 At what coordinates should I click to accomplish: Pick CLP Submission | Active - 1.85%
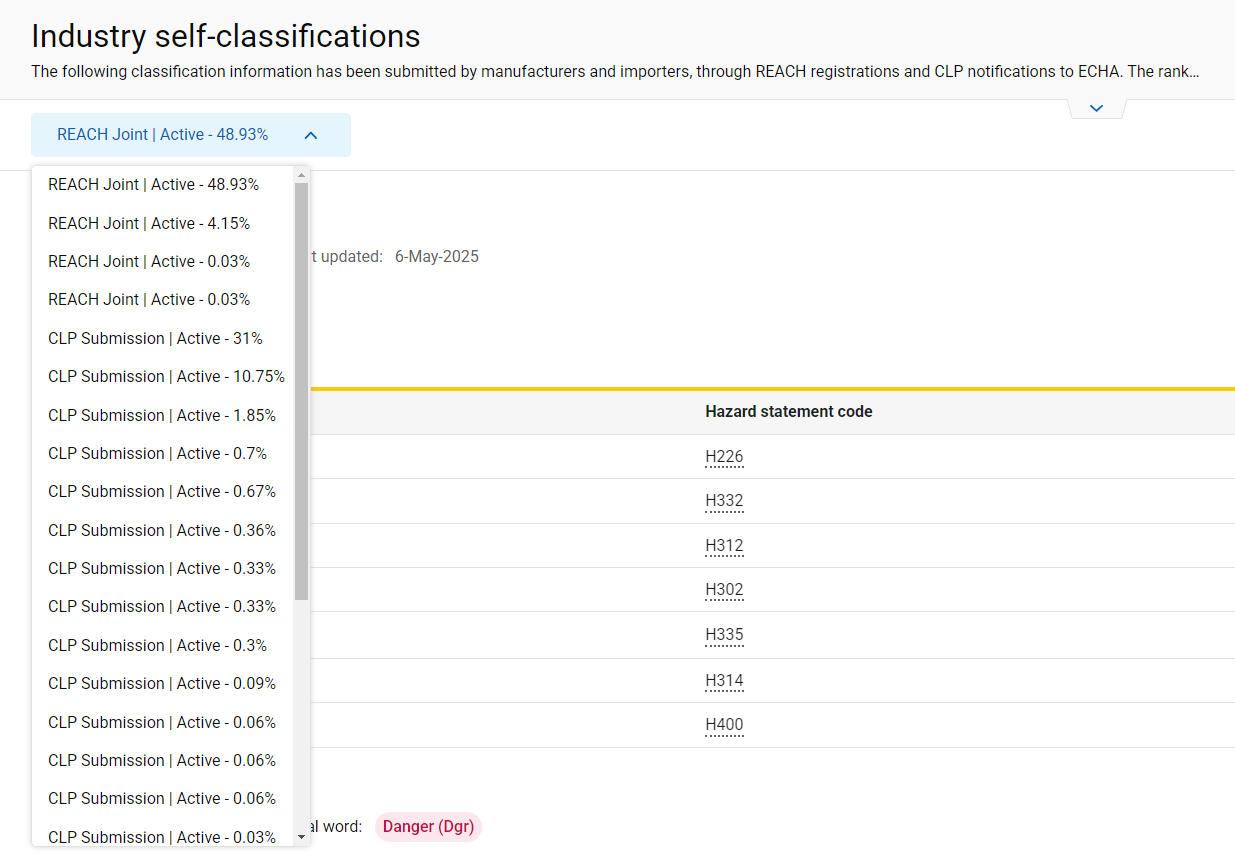[x=162, y=415]
